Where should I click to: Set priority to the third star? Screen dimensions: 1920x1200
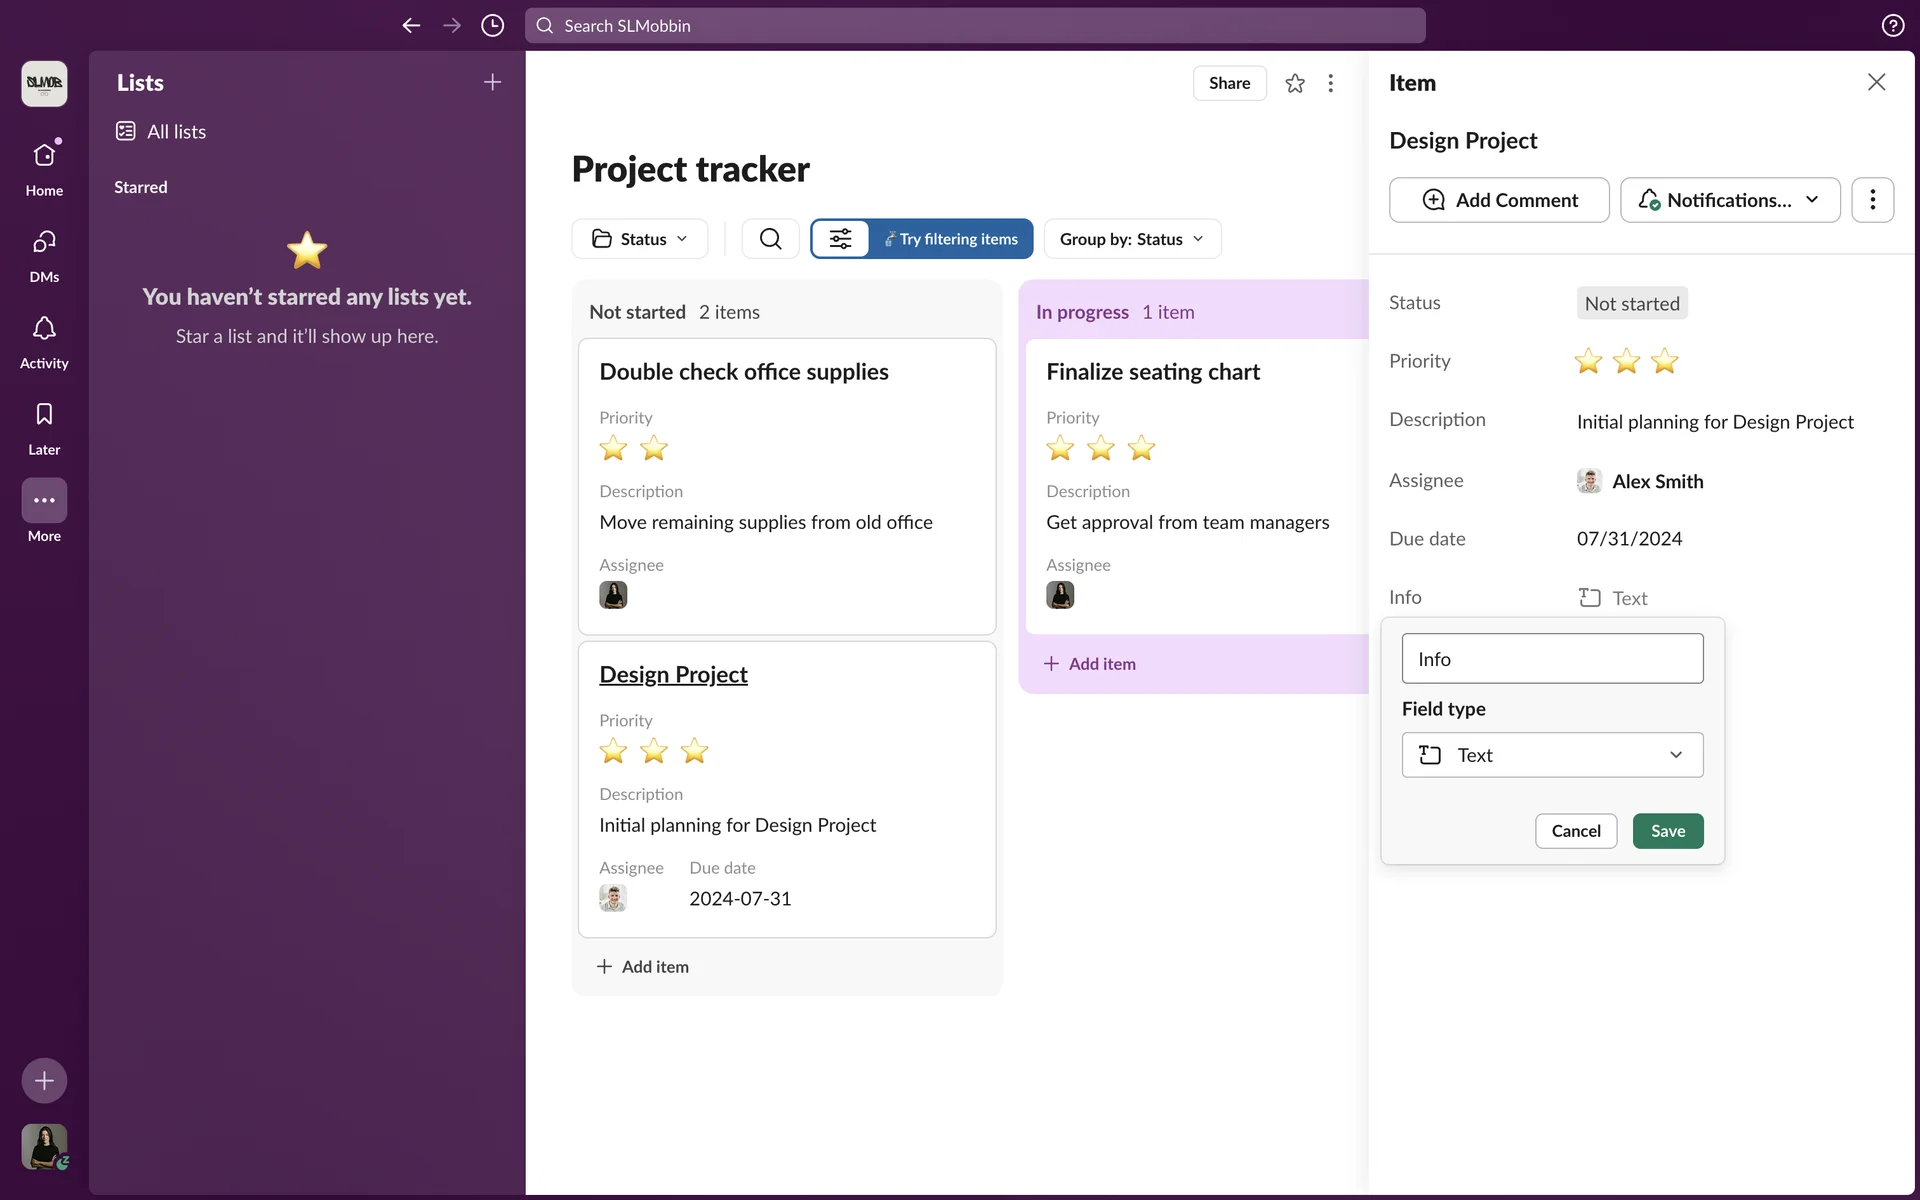tap(1664, 361)
